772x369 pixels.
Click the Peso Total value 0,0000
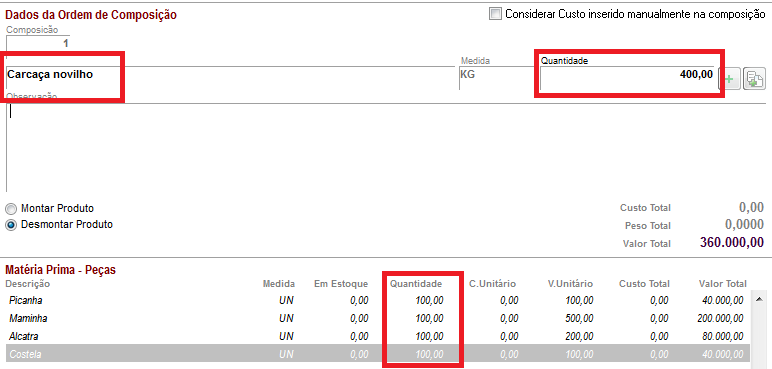(744, 225)
